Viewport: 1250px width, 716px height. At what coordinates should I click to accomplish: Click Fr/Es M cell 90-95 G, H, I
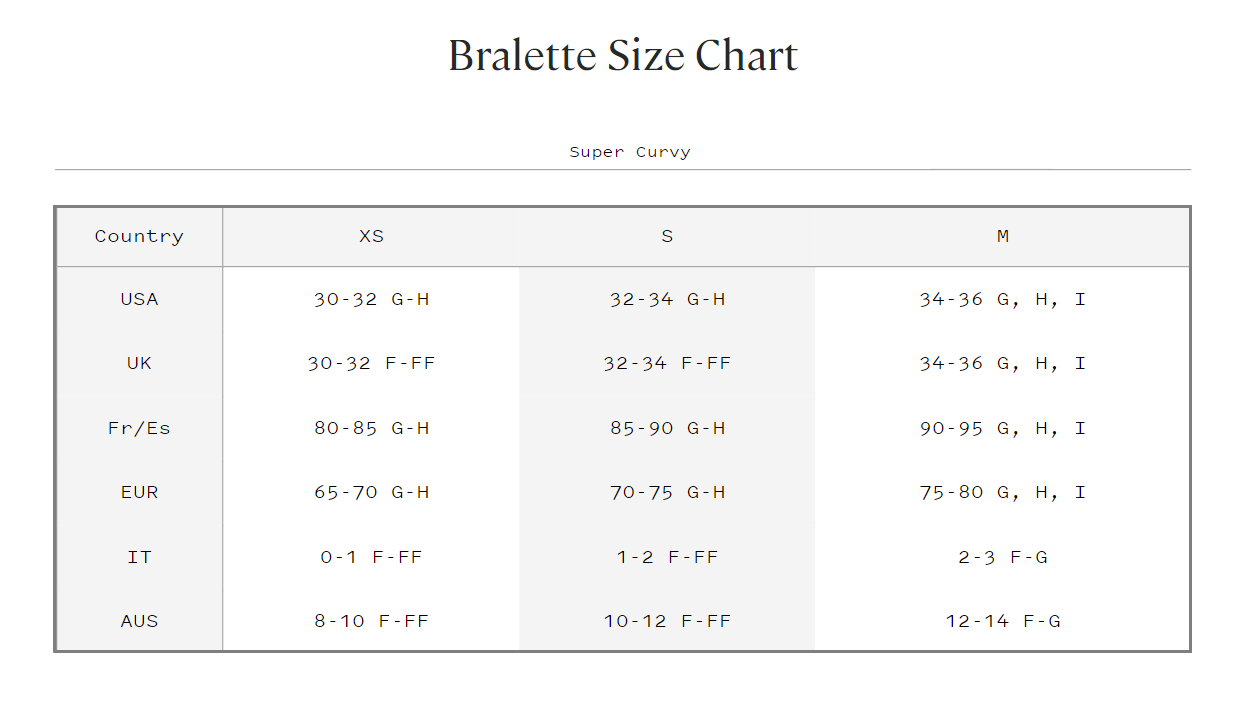1002,428
